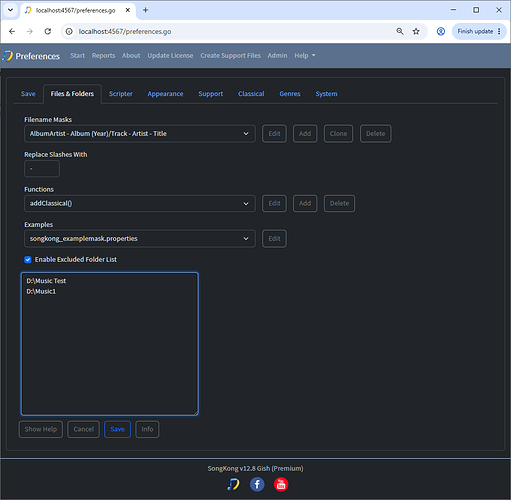Click inside the excluded folders text area
Viewport: 511px width, 500px height.
pyautogui.click(x=110, y=344)
